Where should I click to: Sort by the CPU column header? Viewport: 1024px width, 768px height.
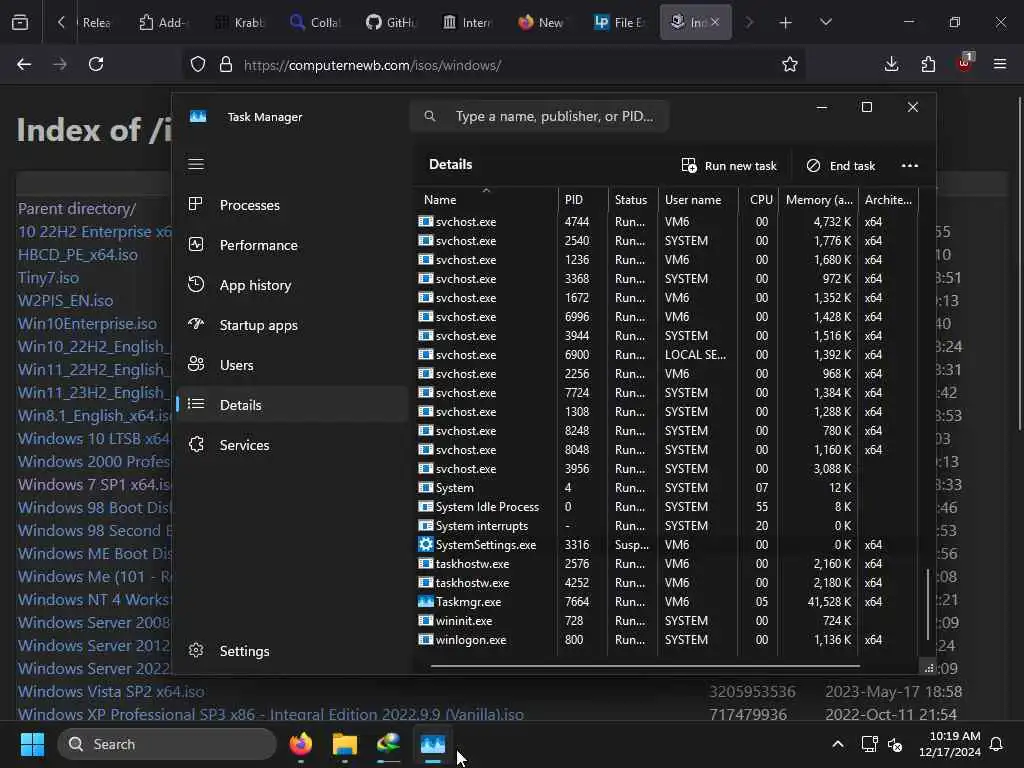coord(758,200)
